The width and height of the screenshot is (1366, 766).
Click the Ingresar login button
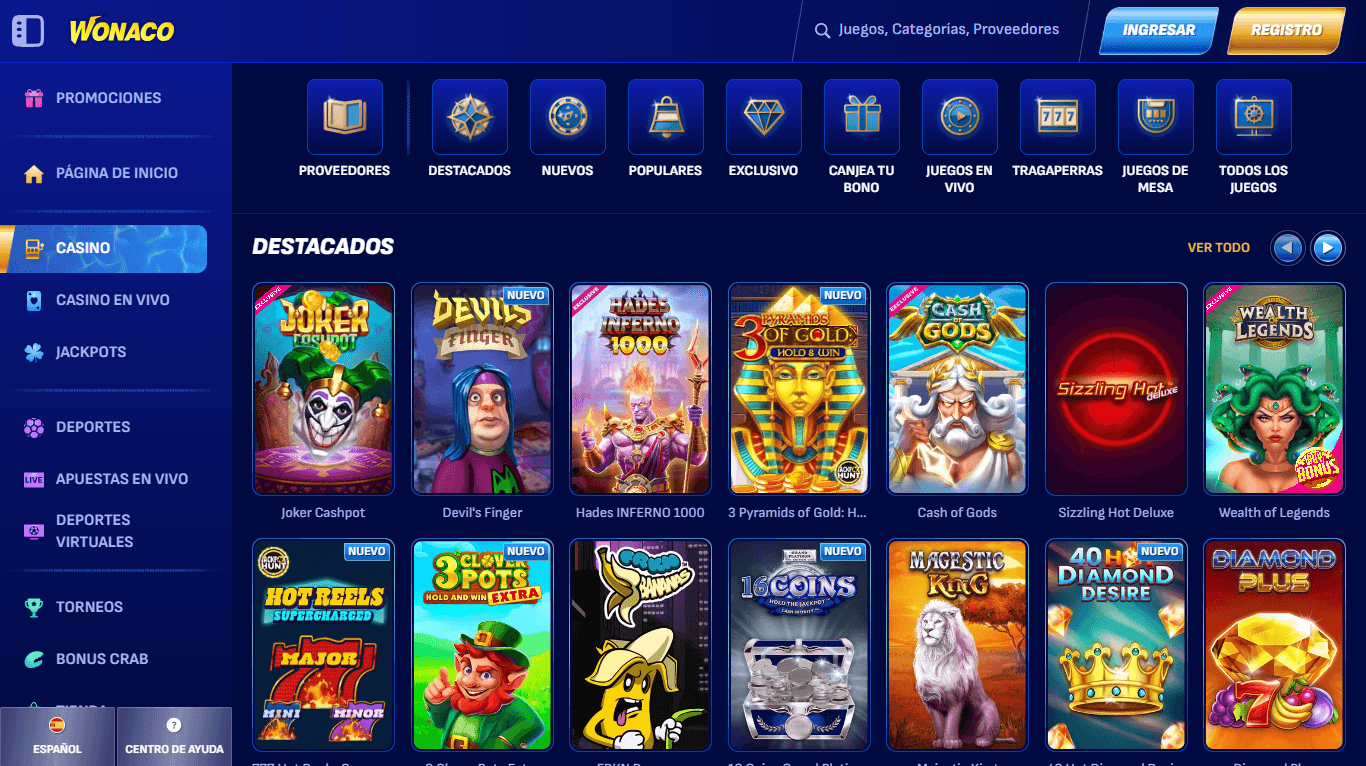[x=1158, y=30]
